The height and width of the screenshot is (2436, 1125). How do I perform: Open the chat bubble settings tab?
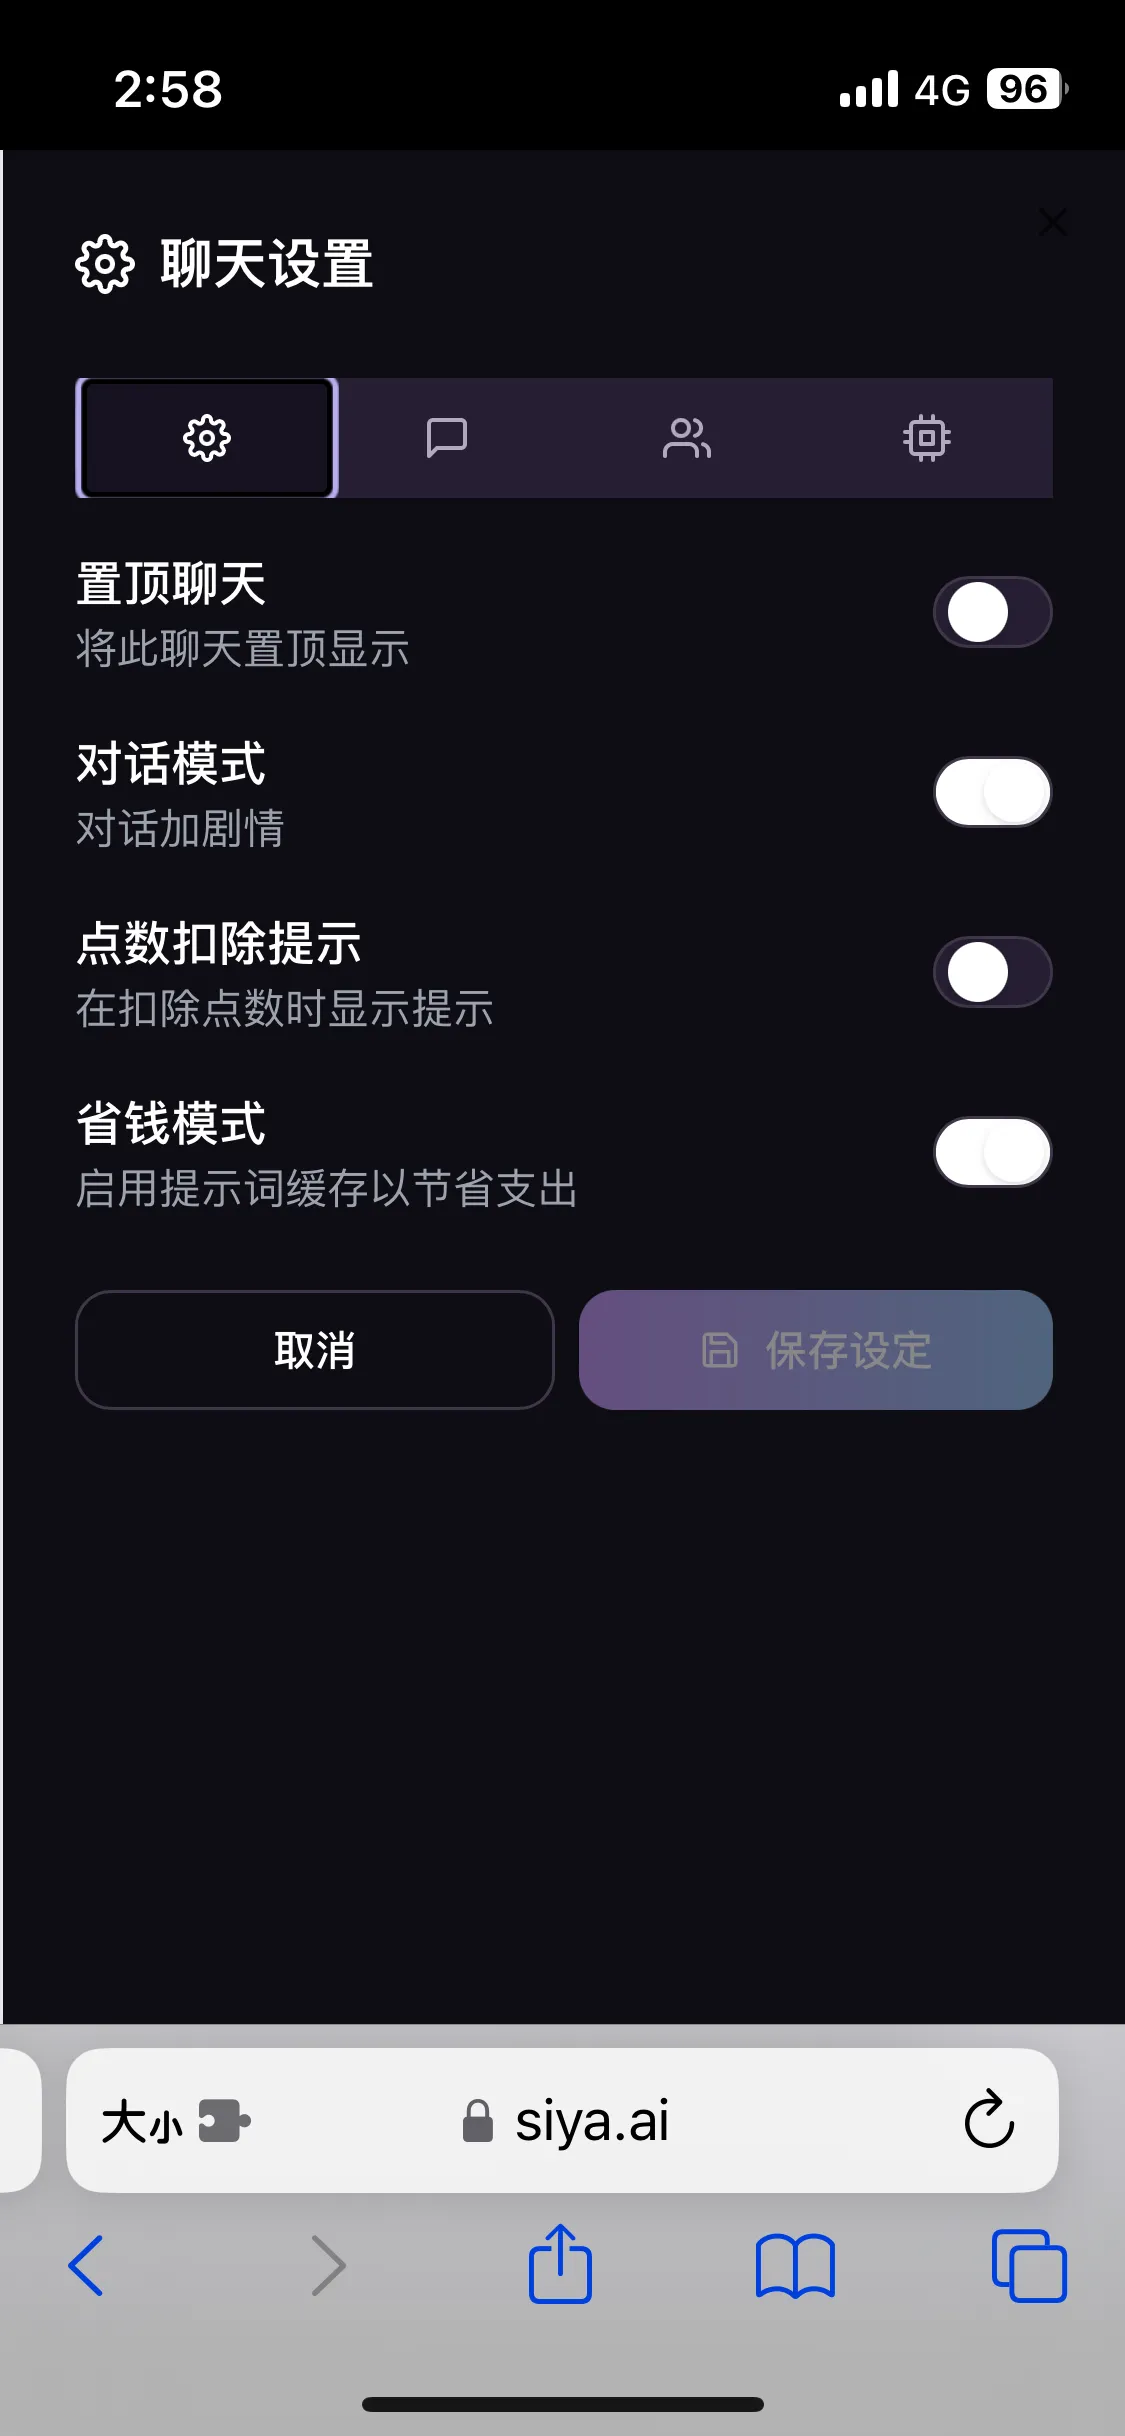[x=446, y=438]
